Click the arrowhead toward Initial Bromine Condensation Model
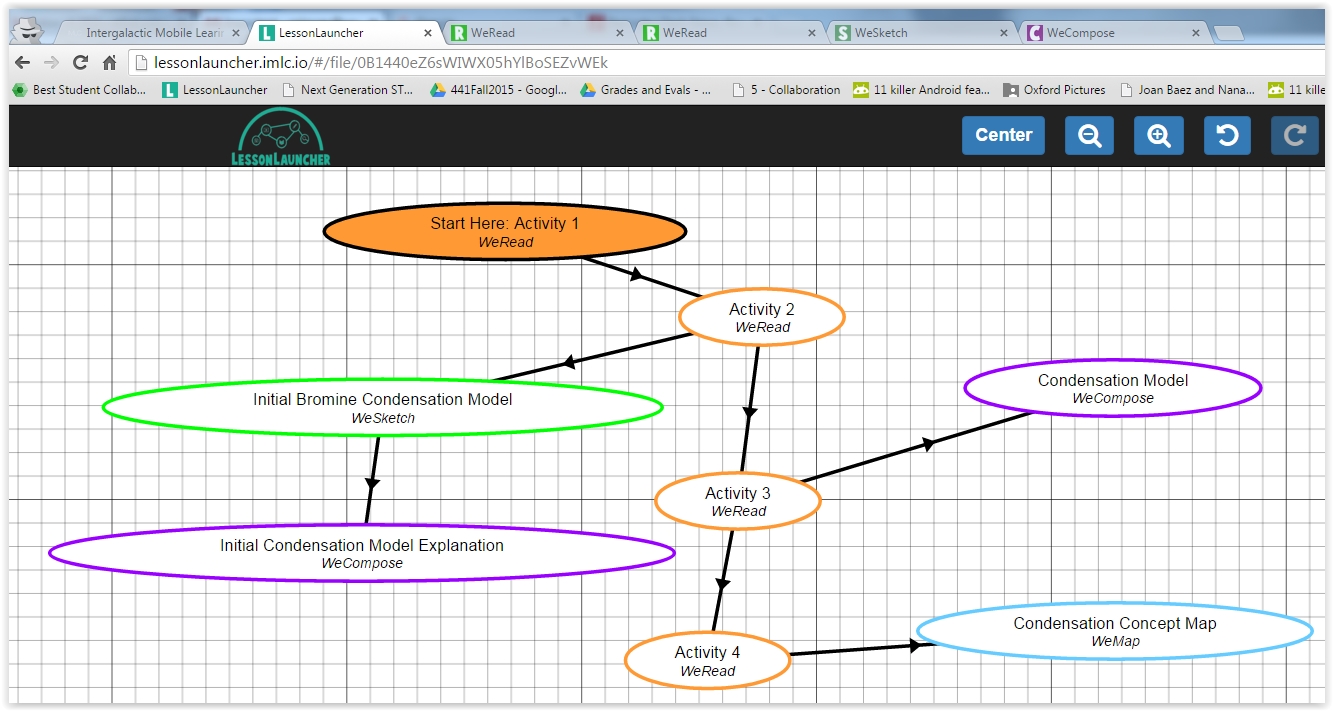 point(568,362)
